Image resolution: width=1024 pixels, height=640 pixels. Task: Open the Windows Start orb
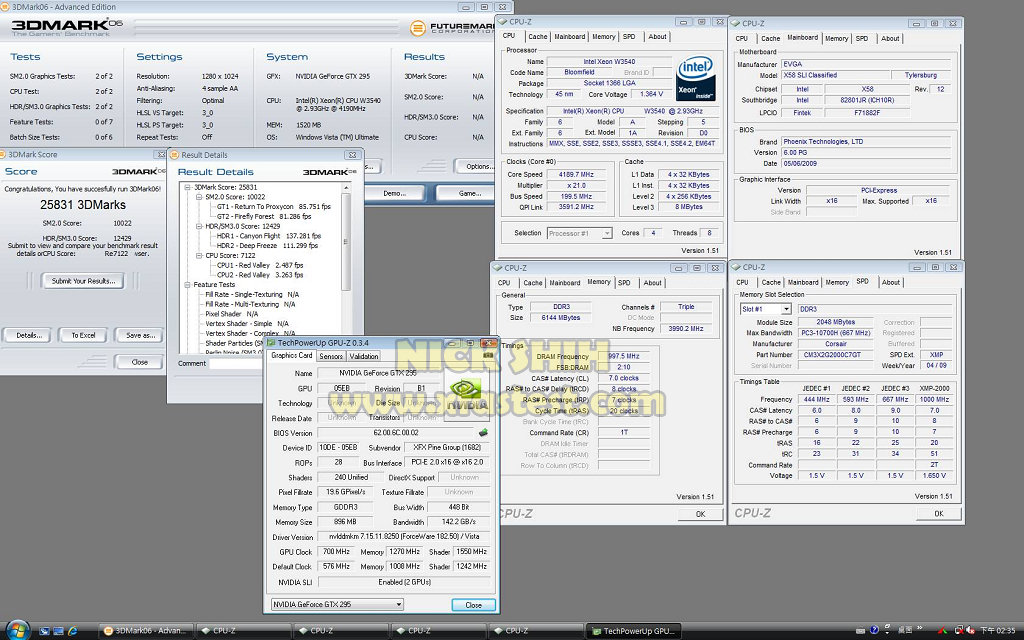coord(17,630)
